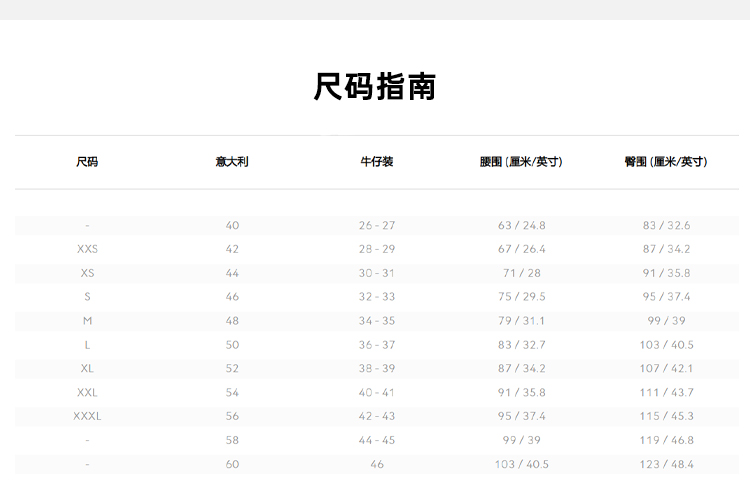Screen dimensions: 750x485
Task: Click Italian size 44 cell
Action: pyautogui.click(x=232, y=273)
